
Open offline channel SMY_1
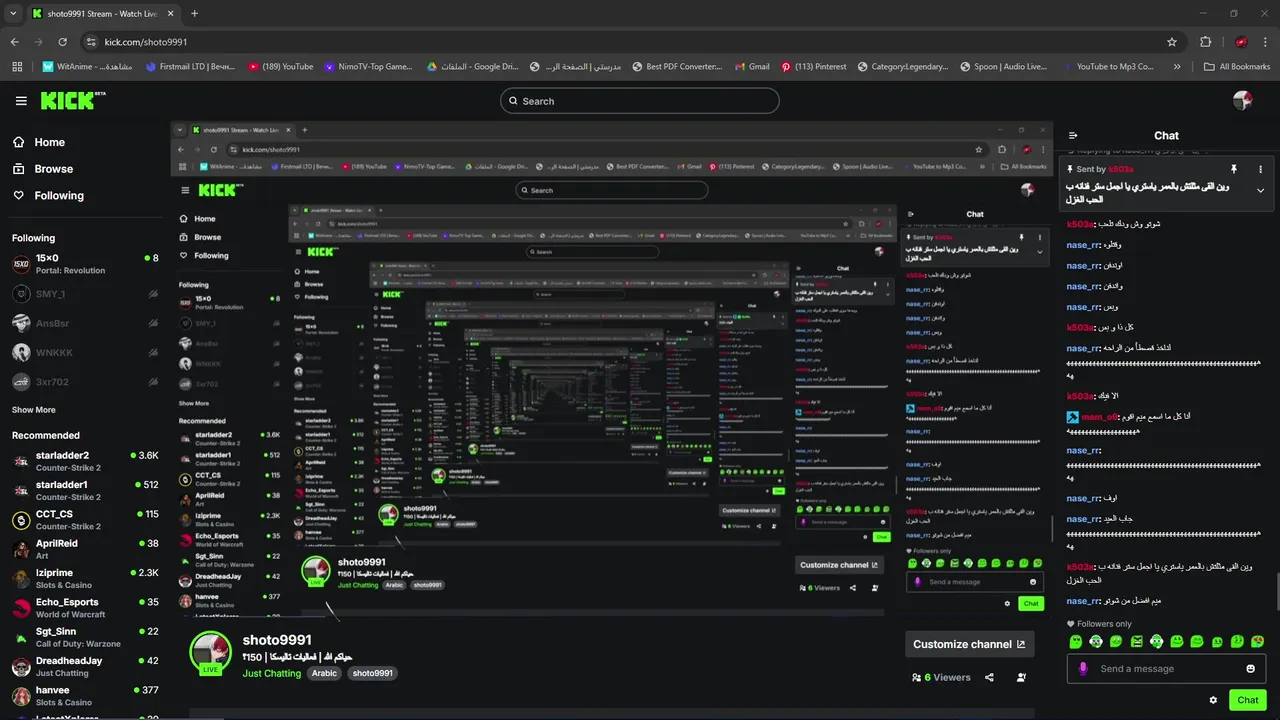(85, 294)
